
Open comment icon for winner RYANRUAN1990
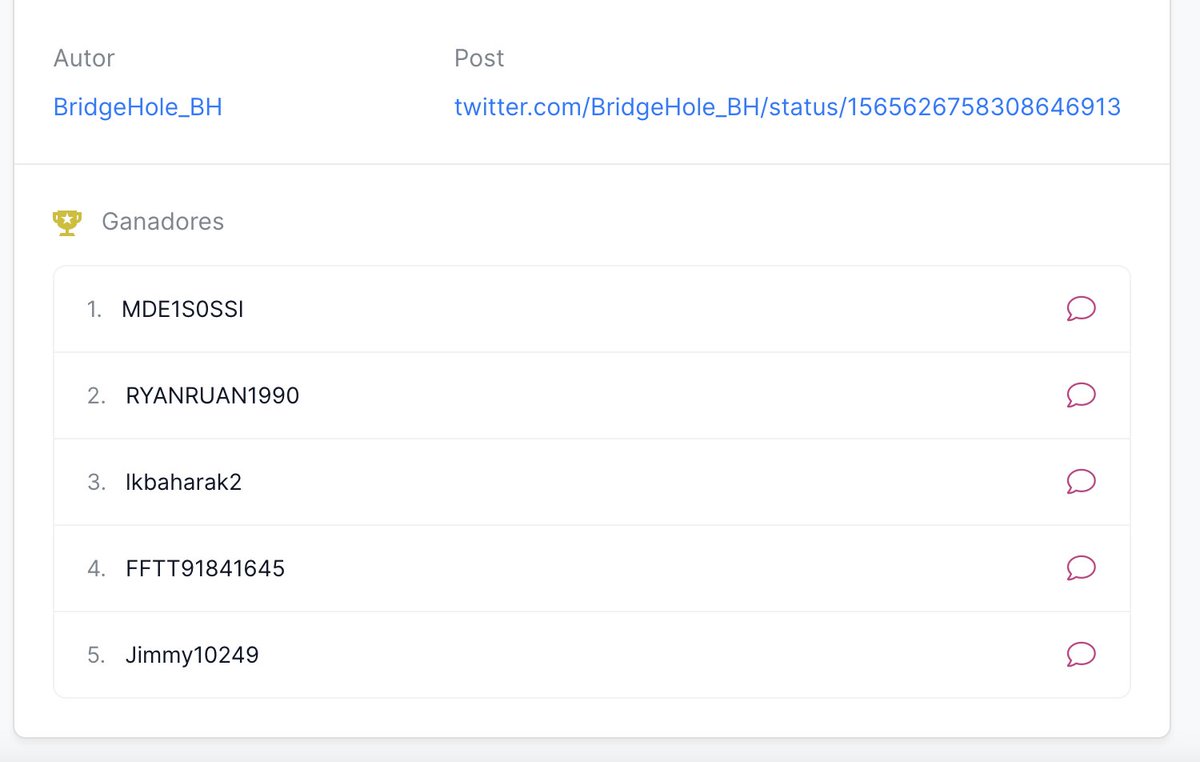1081,395
